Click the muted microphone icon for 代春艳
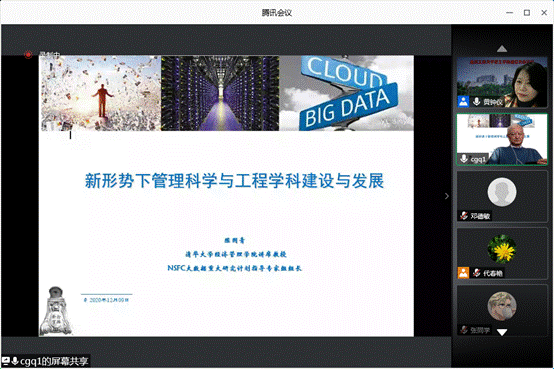Screen dimensions: 554x369 (477, 273)
